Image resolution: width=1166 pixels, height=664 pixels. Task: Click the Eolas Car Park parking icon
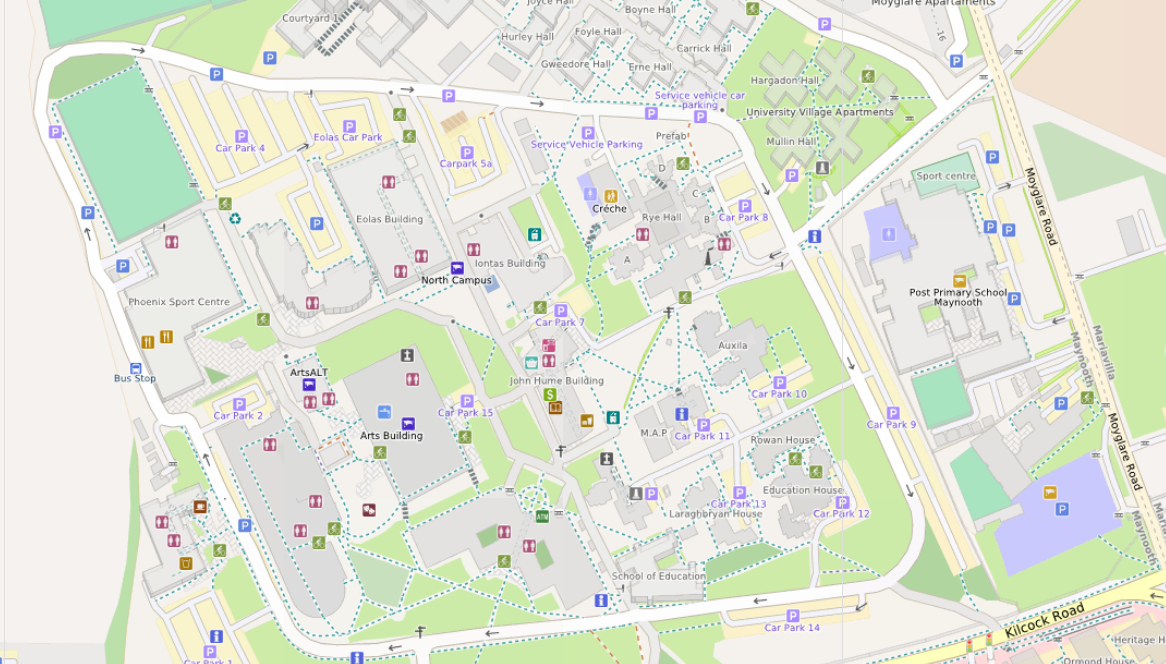click(x=349, y=126)
